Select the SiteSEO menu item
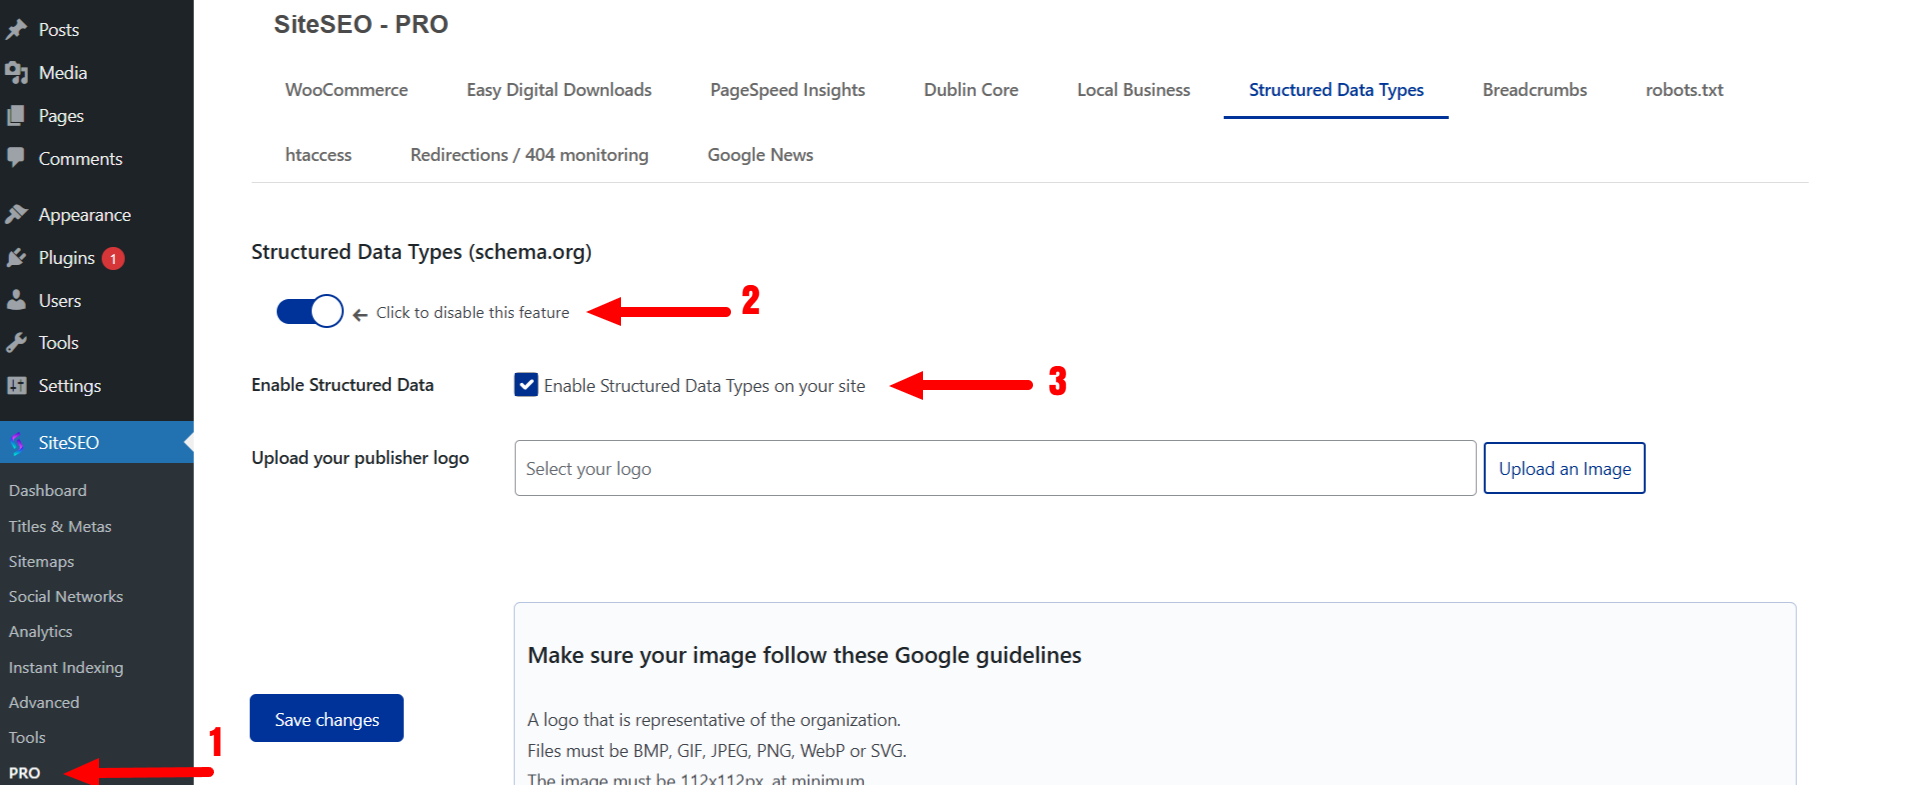The image size is (1906, 785). (96, 442)
